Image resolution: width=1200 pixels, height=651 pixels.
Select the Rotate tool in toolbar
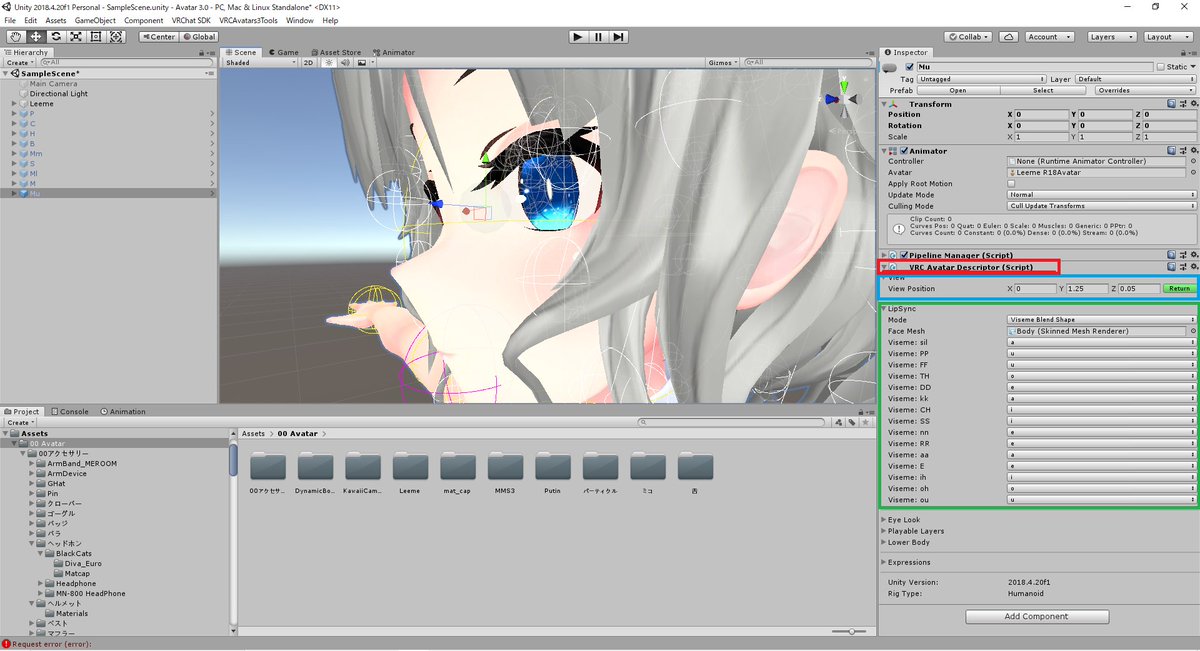pos(56,36)
